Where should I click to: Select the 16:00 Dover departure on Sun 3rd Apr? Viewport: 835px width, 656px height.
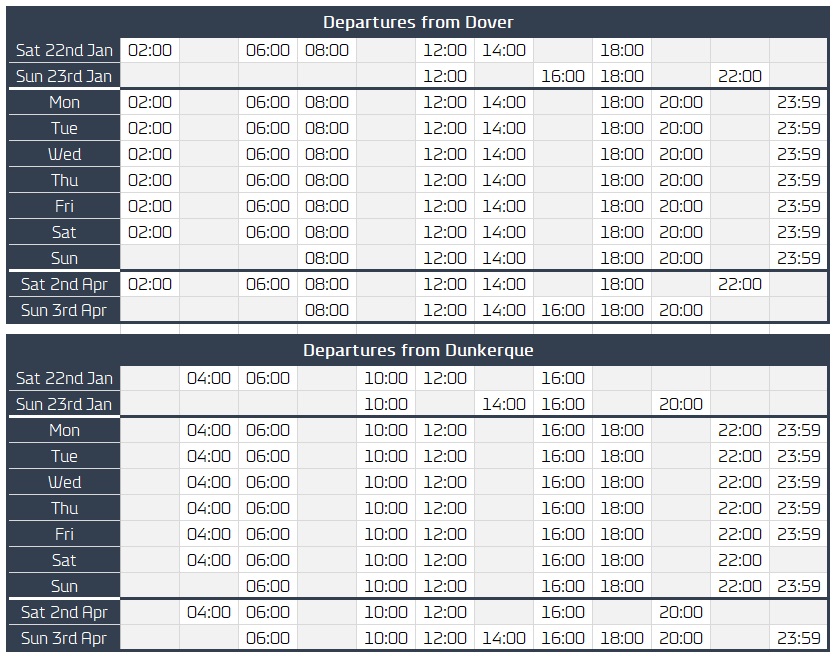click(563, 310)
